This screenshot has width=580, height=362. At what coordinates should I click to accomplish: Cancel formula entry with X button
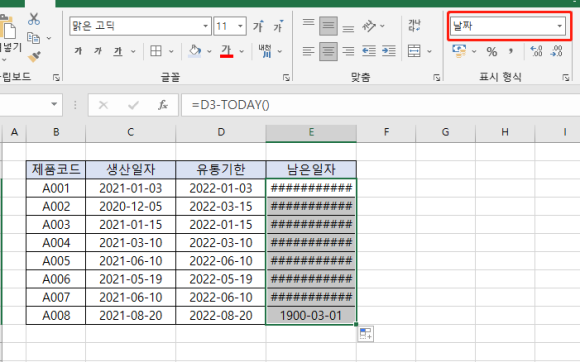(x=103, y=105)
